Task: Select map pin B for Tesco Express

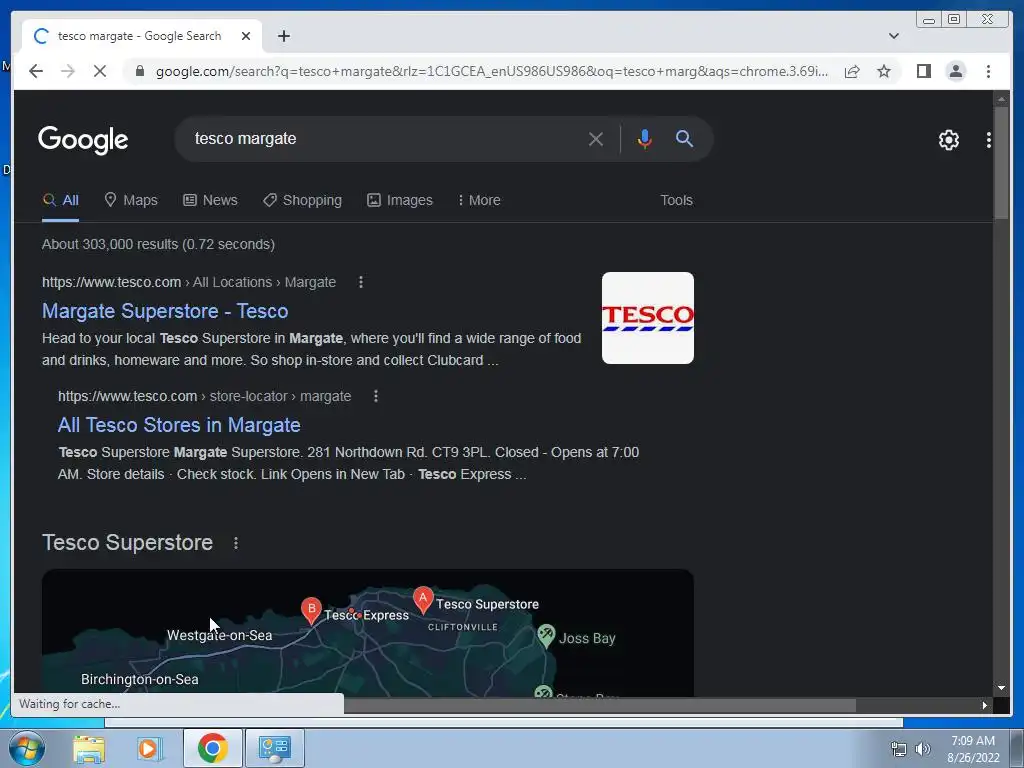Action: coord(311,610)
